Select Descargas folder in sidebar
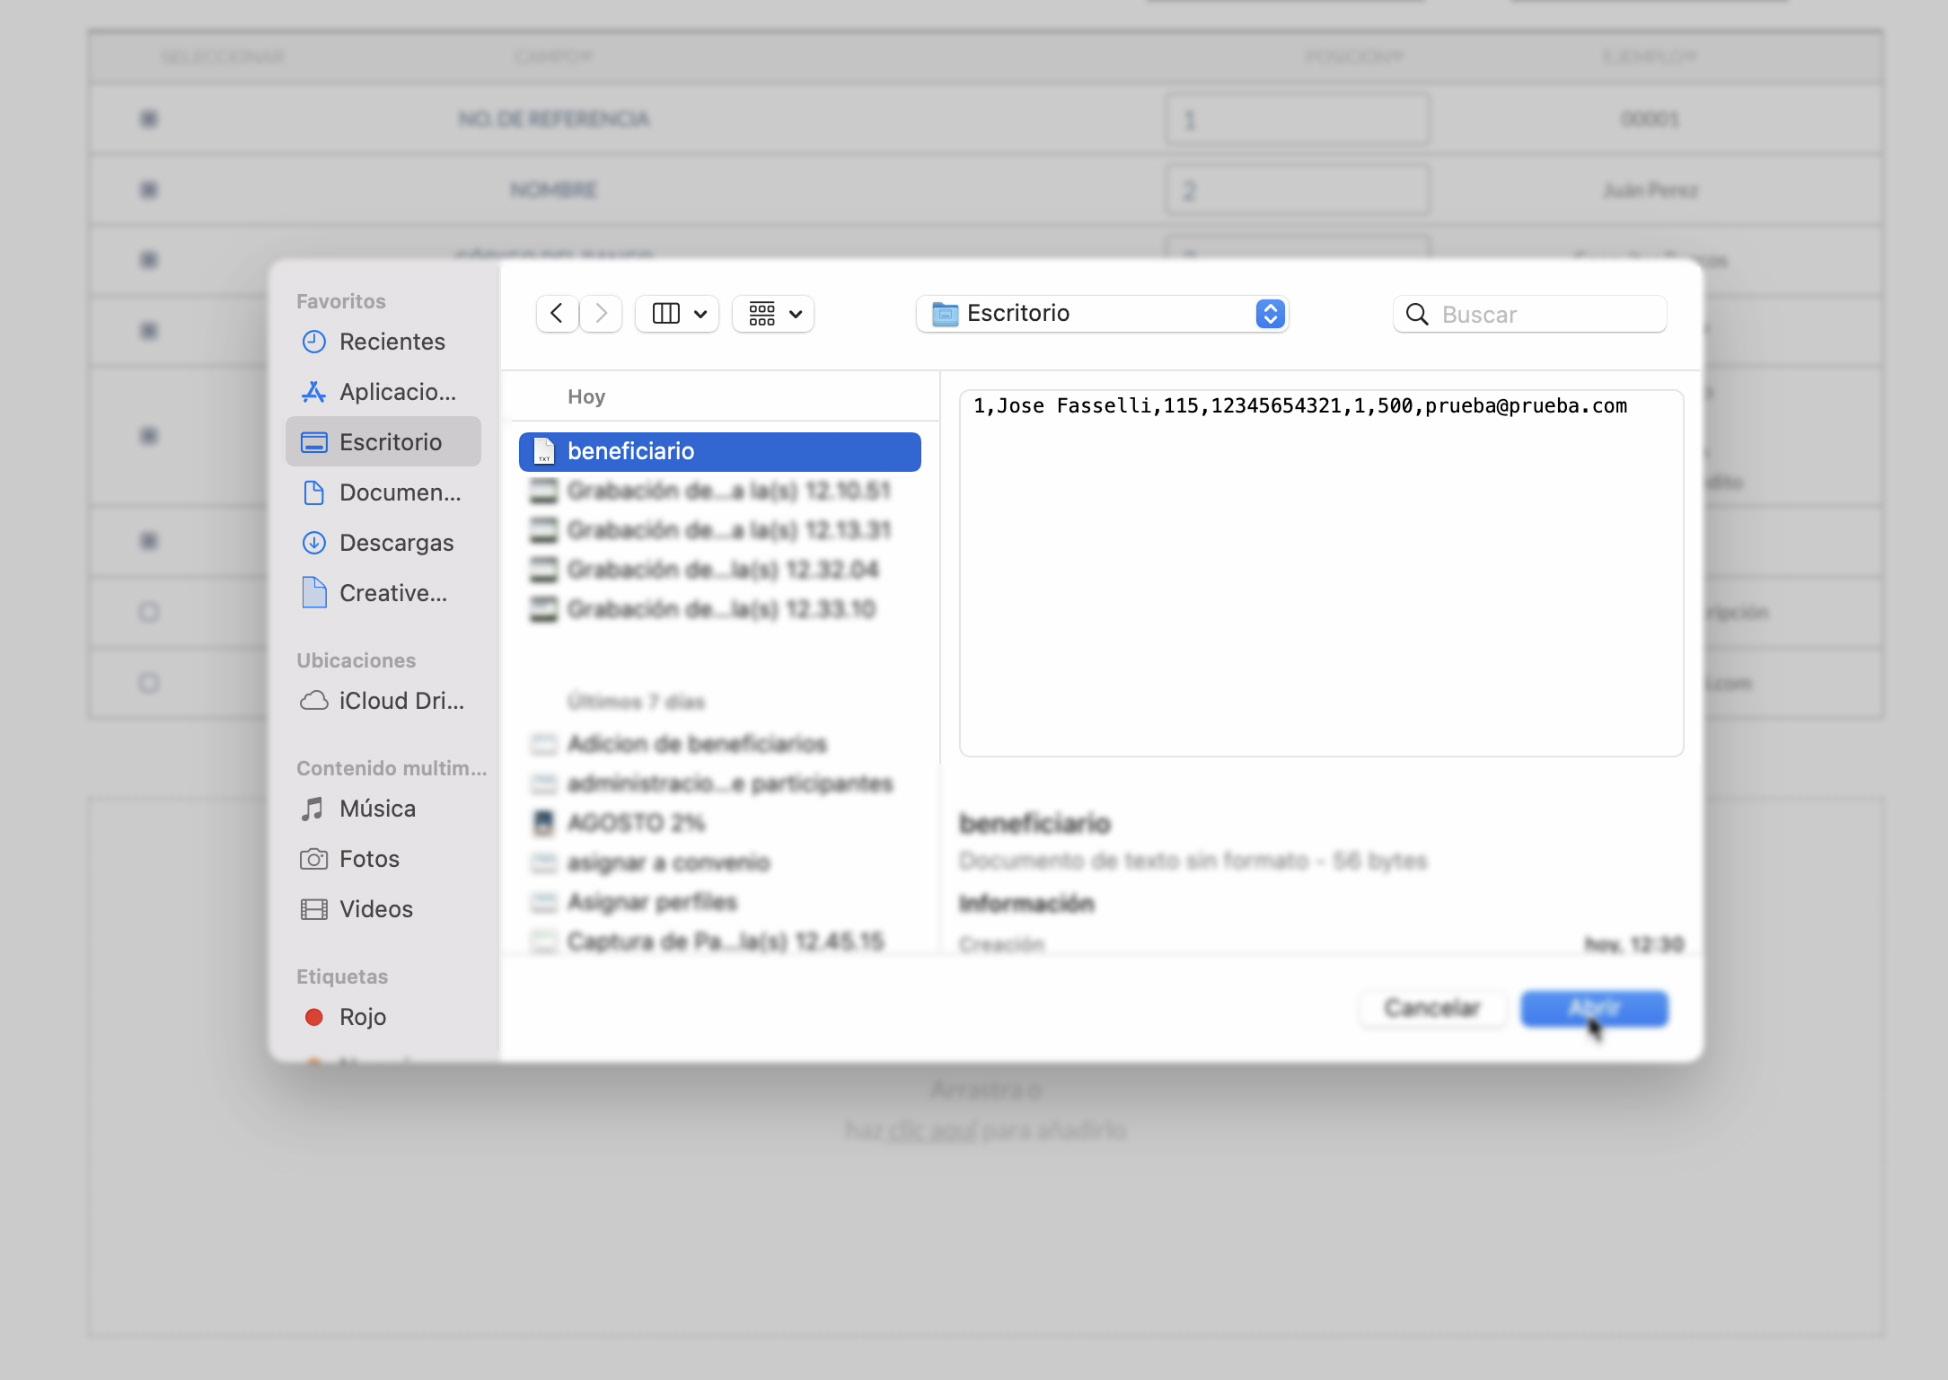1948x1380 pixels. (x=395, y=543)
